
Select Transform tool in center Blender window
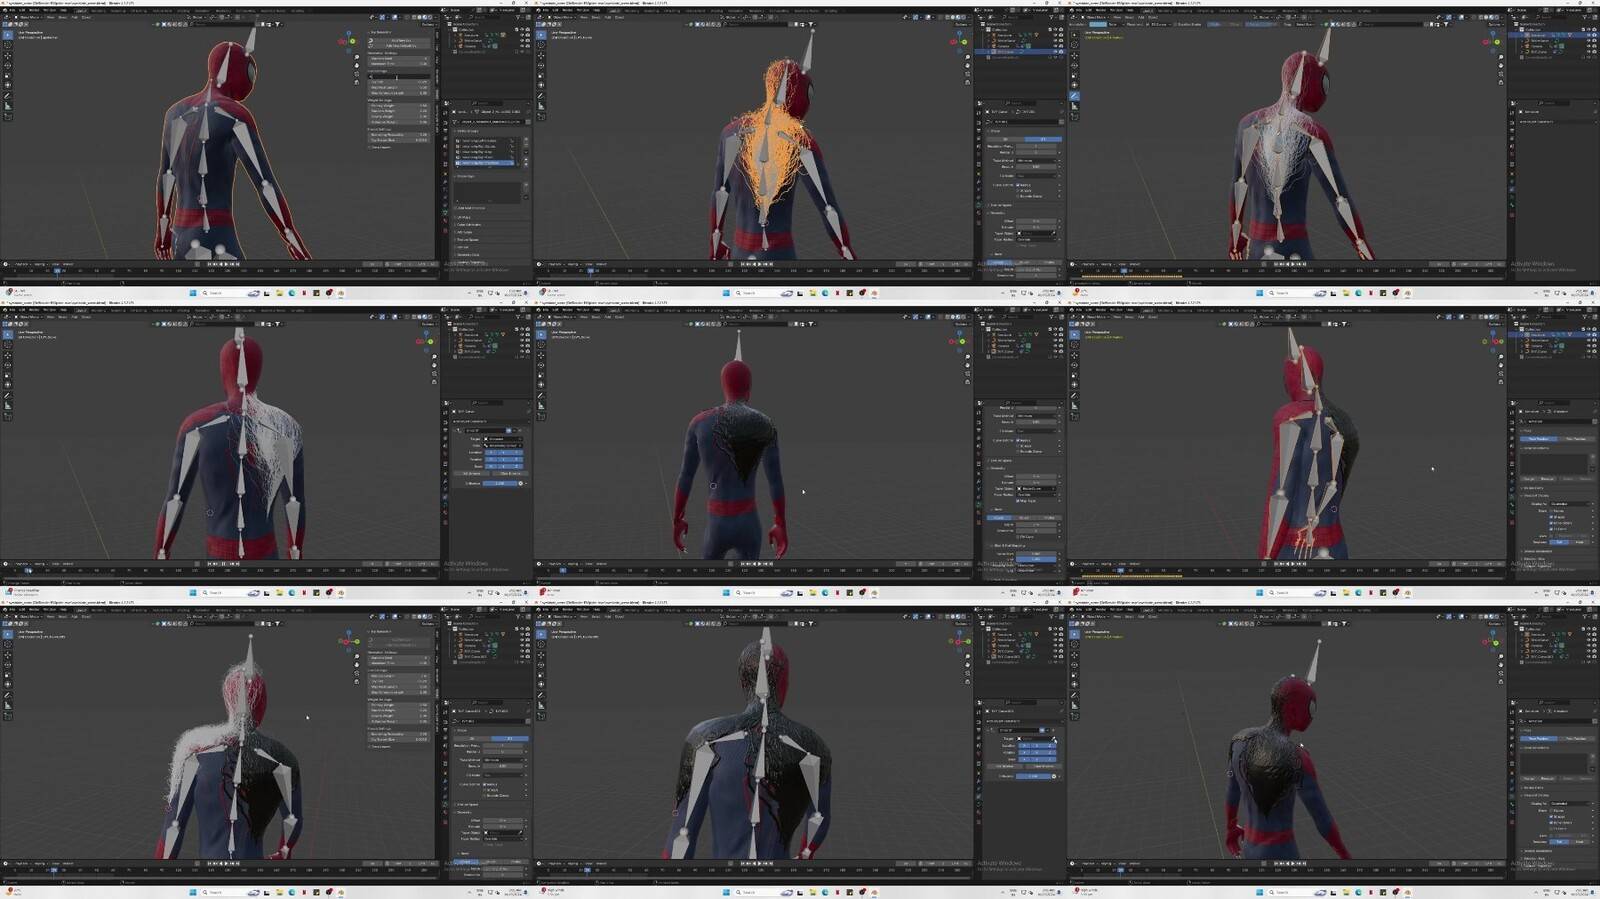coord(541,385)
